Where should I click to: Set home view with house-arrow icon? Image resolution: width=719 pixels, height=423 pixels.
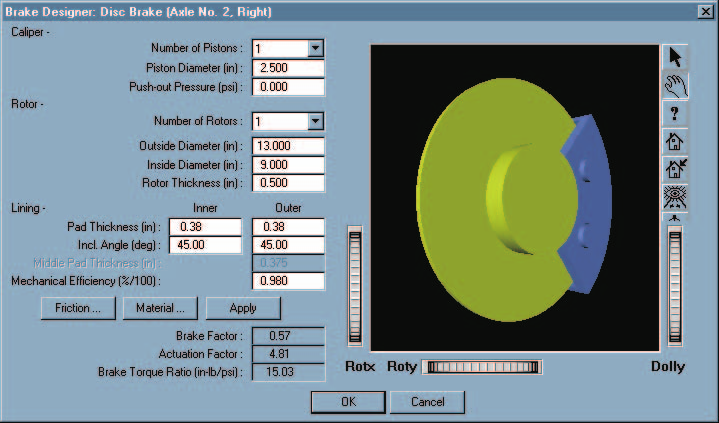click(x=675, y=169)
